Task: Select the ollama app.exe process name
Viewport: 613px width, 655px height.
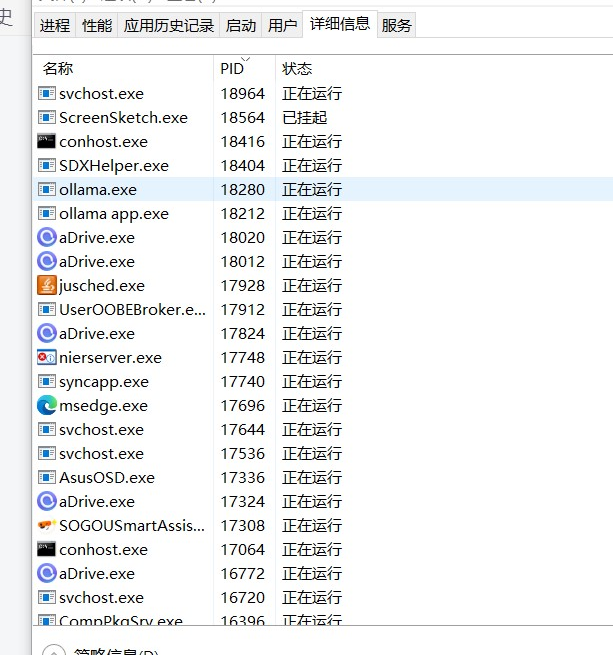Action: (114, 214)
